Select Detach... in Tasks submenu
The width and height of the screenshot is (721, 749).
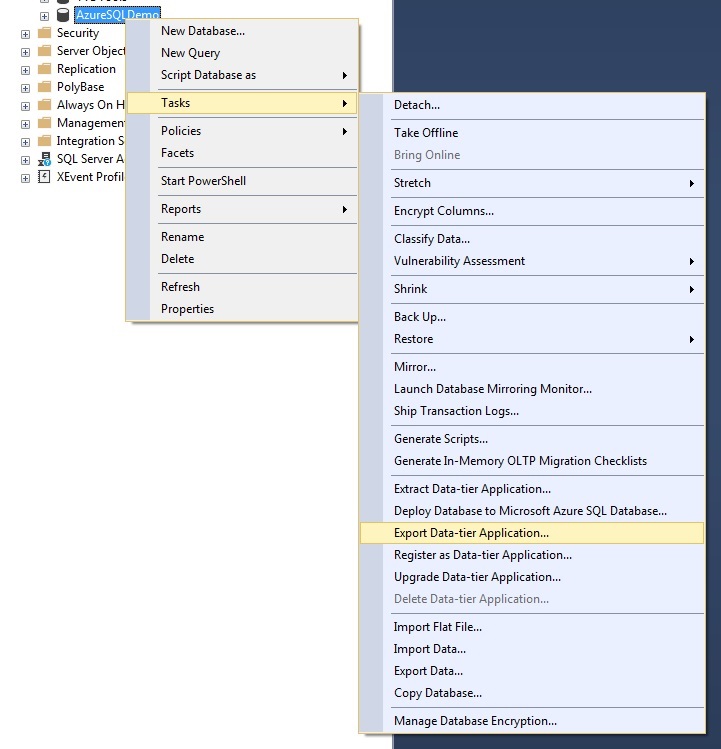click(x=532, y=105)
